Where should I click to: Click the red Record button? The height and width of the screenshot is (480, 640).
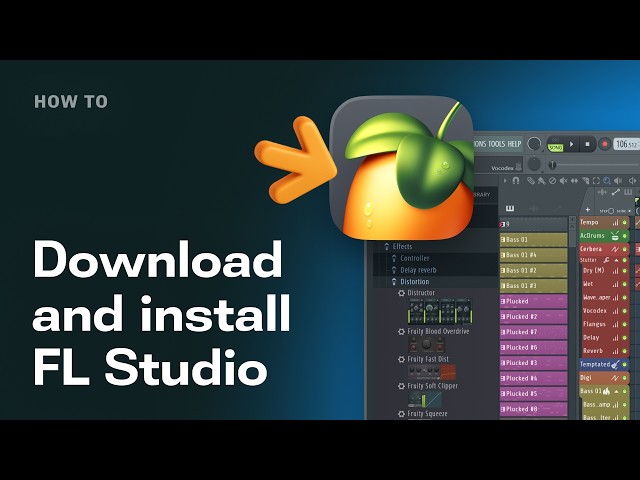point(604,144)
